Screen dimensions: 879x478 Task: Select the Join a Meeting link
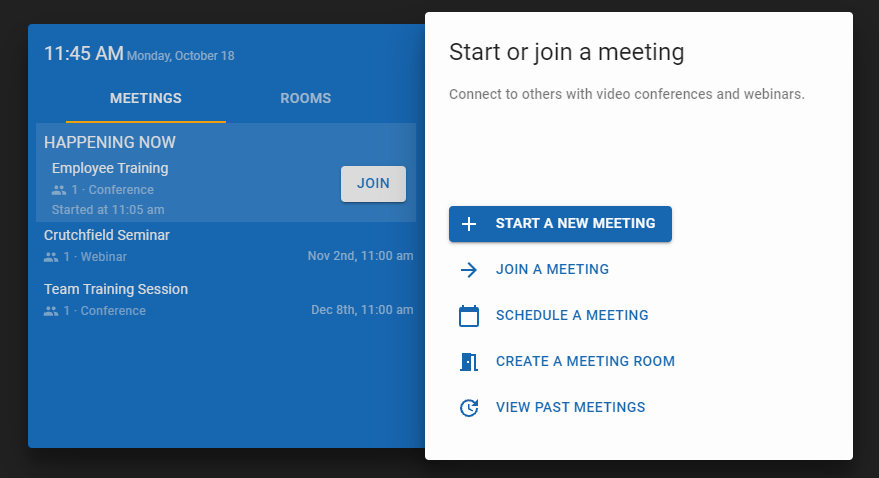(x=552, y=270)
